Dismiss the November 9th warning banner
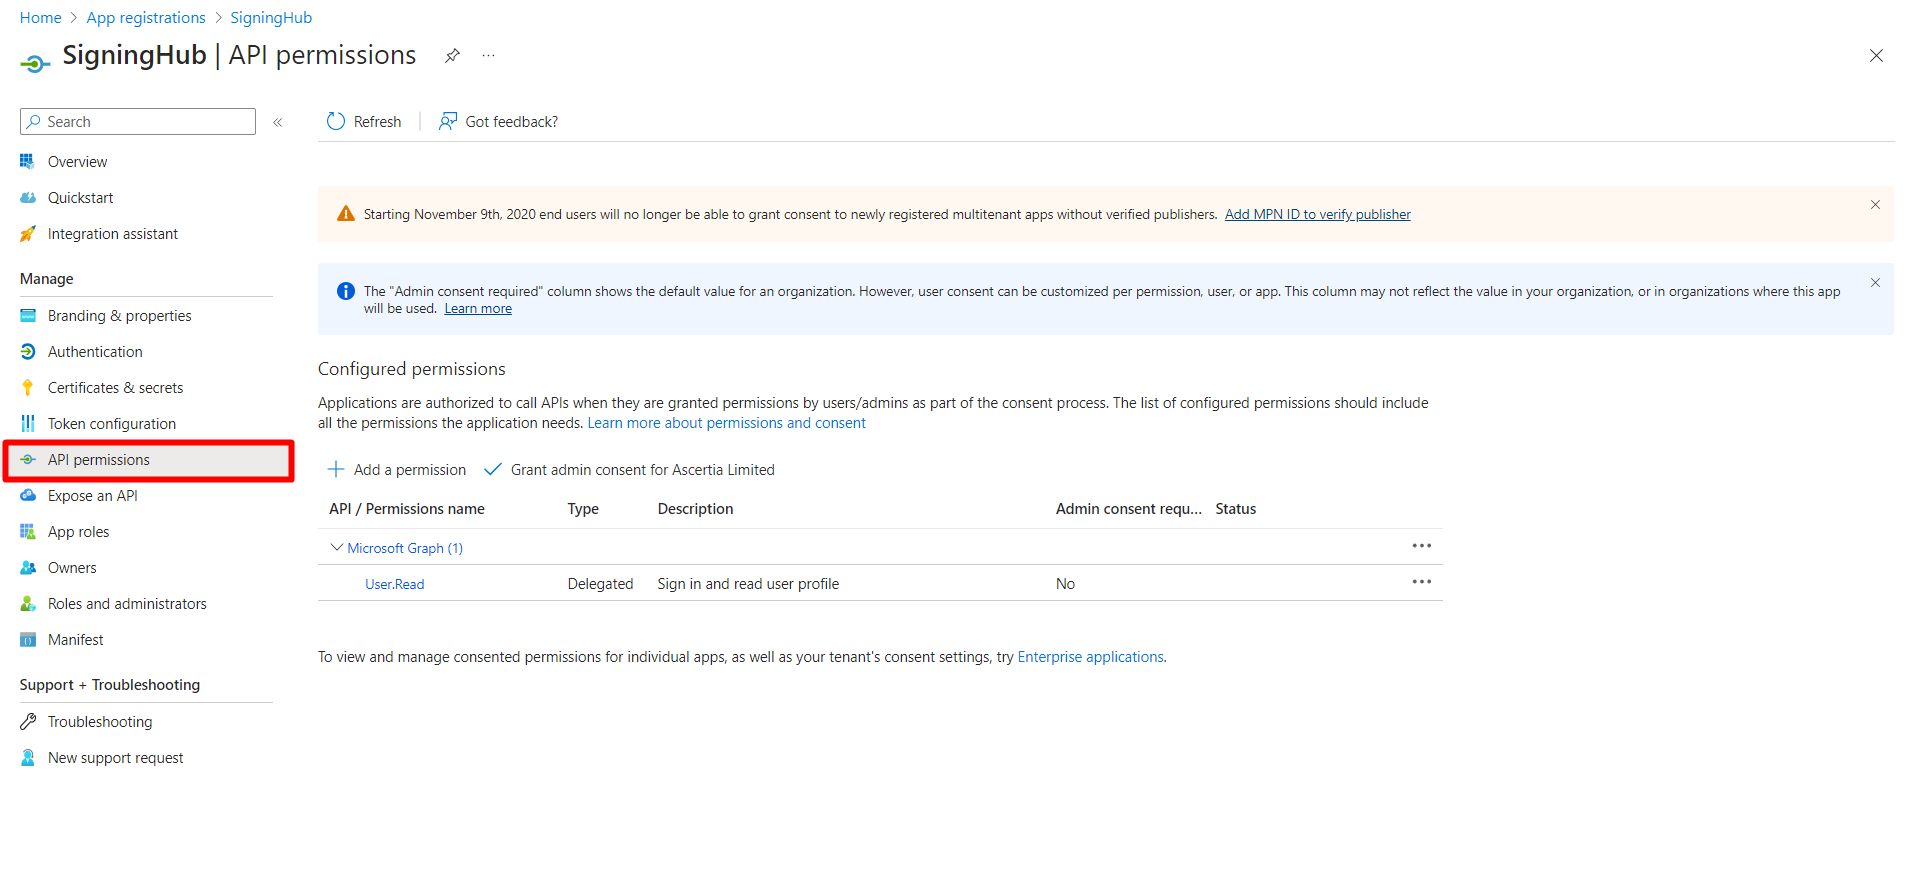 1875,204
